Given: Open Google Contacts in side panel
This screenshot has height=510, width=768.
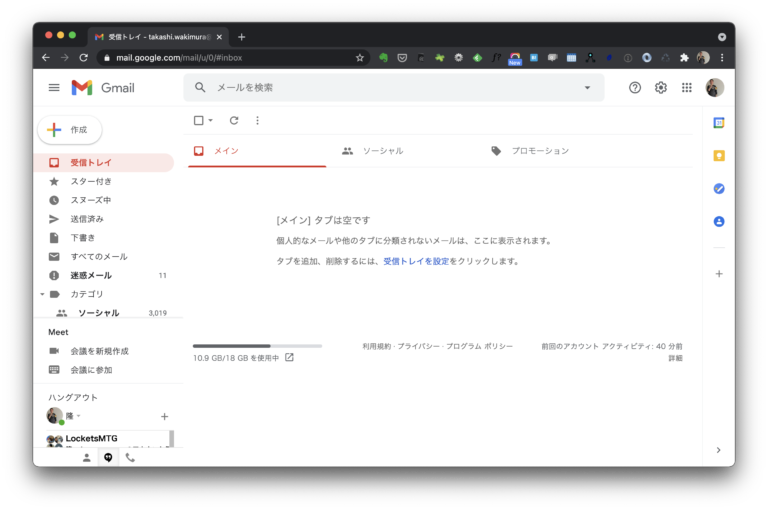Looking at the screenshot, I should coord(718,222).
